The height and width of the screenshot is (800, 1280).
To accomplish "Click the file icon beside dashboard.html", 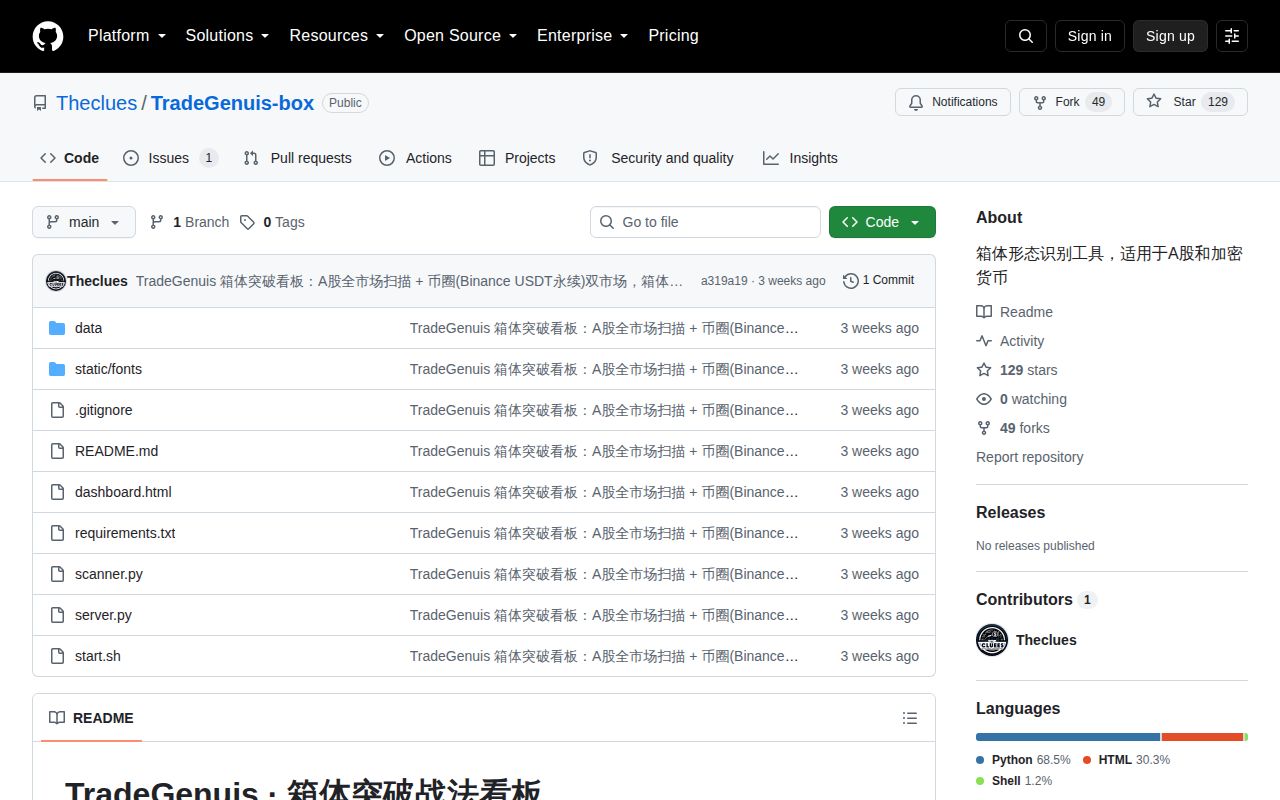I will 57,492.
